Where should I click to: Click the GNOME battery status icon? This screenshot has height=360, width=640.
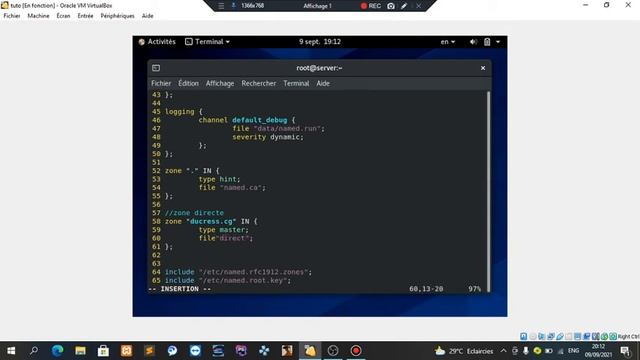point(487,42)
